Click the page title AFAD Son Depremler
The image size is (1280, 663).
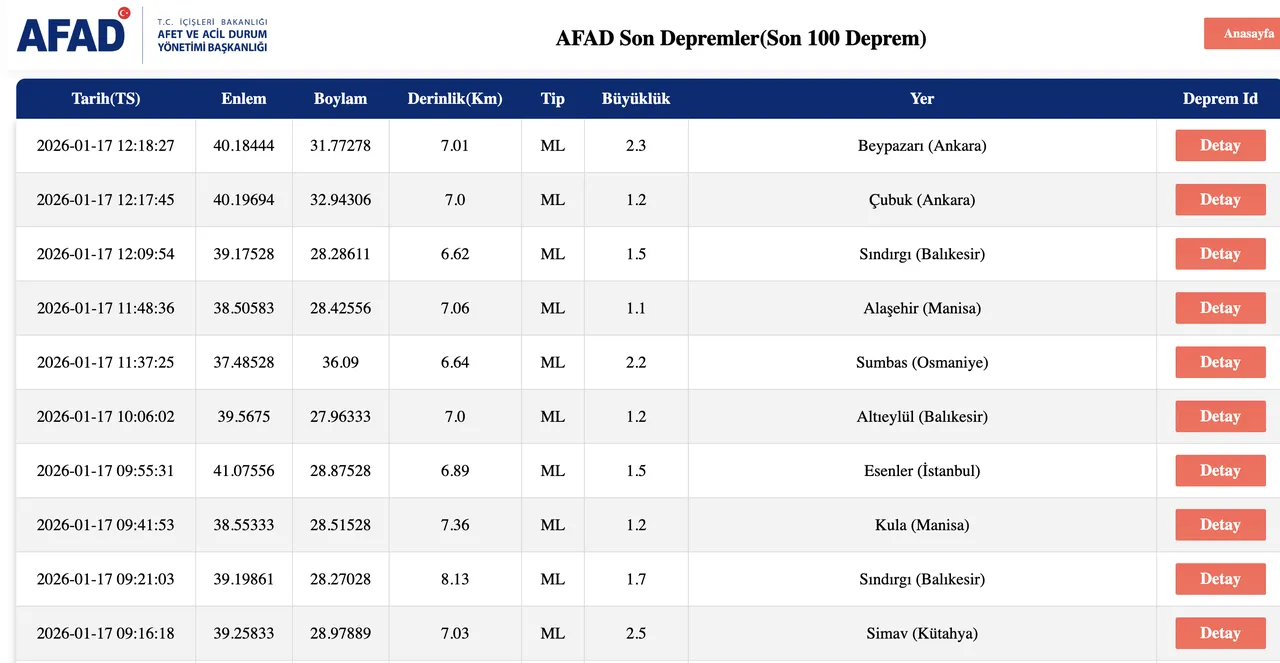[x=741, y=38]
